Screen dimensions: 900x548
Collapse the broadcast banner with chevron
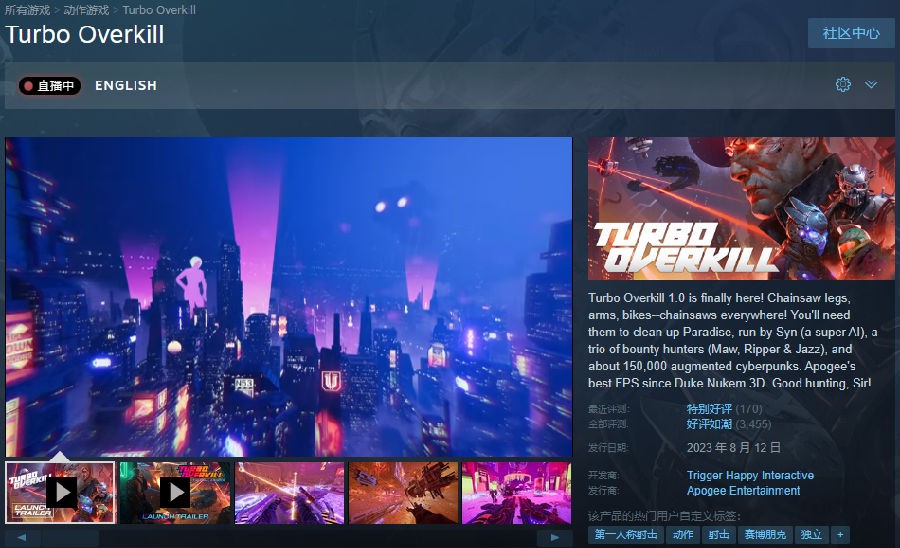click(871, 85)
